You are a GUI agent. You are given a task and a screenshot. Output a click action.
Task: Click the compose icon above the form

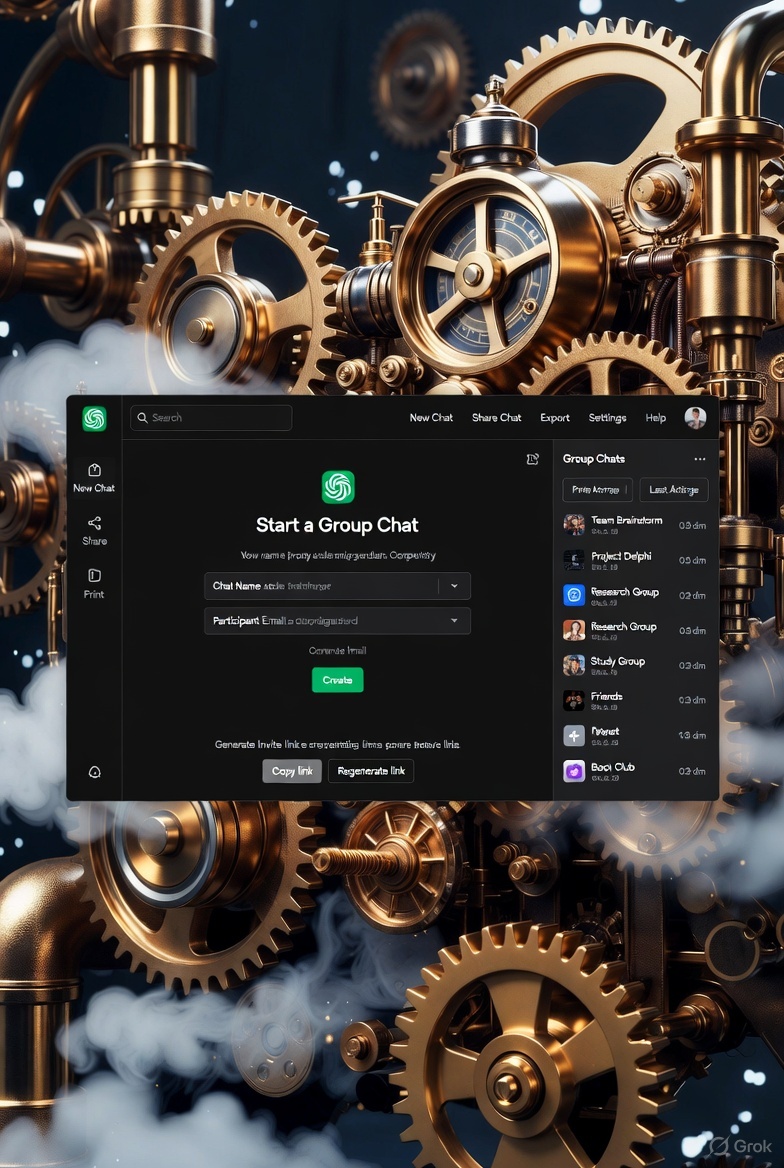click(x=532, y=459)
